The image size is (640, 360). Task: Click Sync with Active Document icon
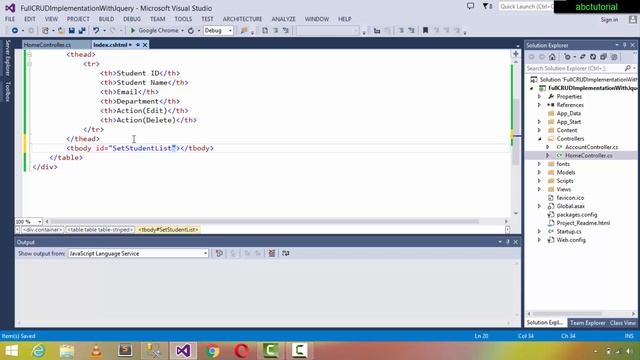click(583, 57)
